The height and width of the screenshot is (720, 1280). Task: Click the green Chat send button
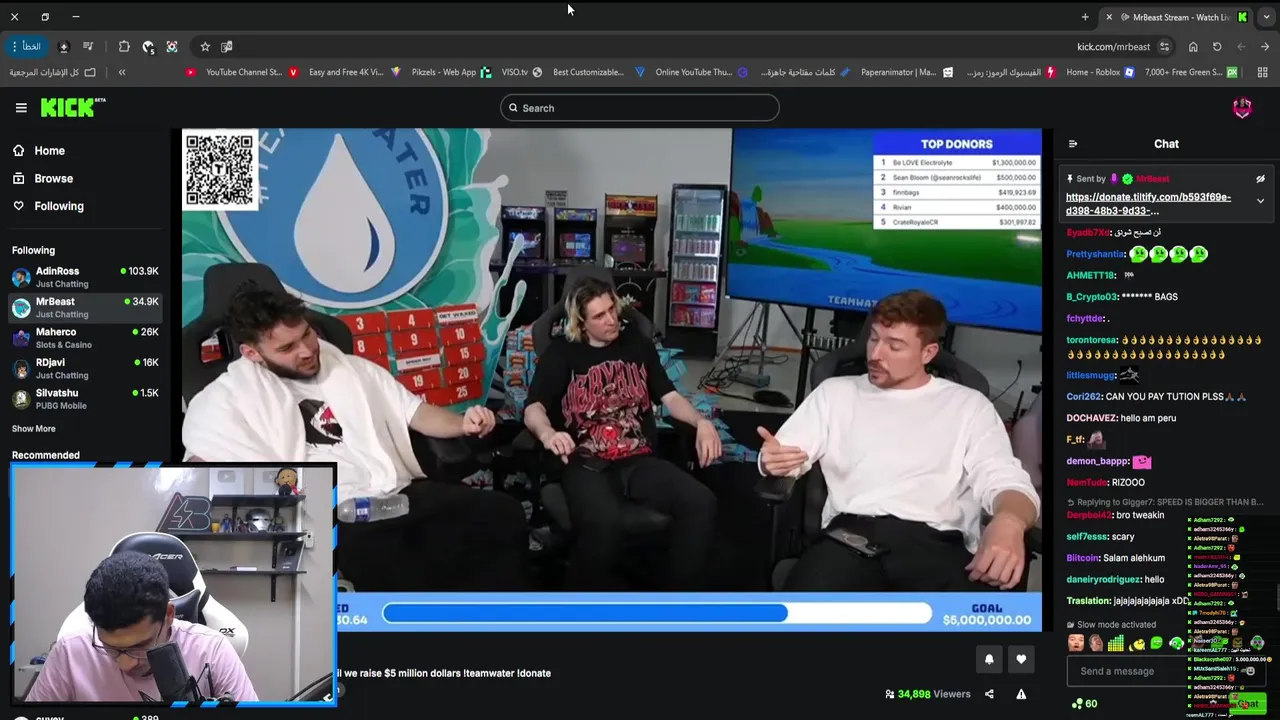1248,704
